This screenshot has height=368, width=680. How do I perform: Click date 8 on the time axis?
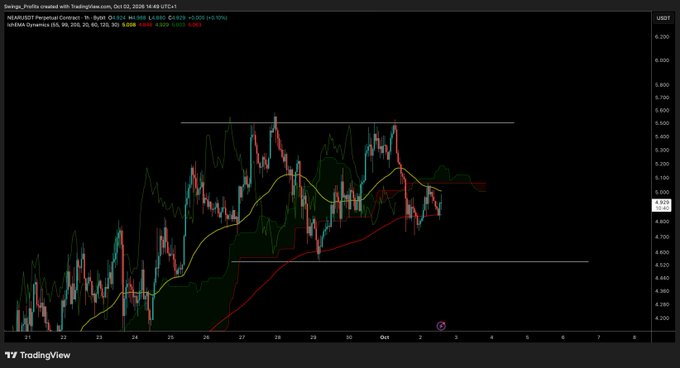634,337
